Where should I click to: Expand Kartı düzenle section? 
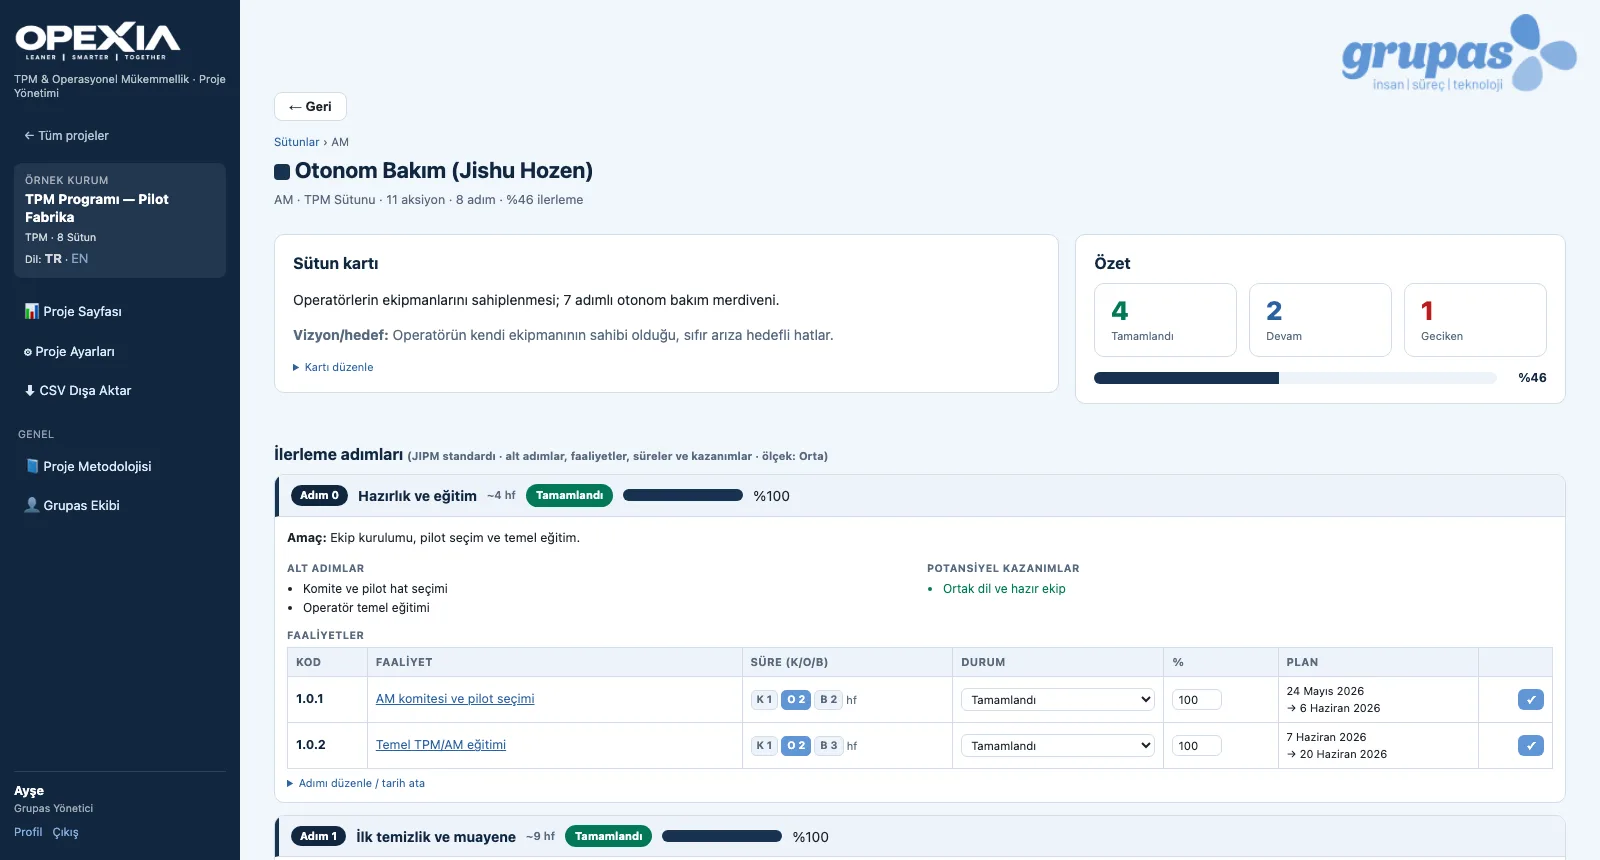[x=333, y=367]
